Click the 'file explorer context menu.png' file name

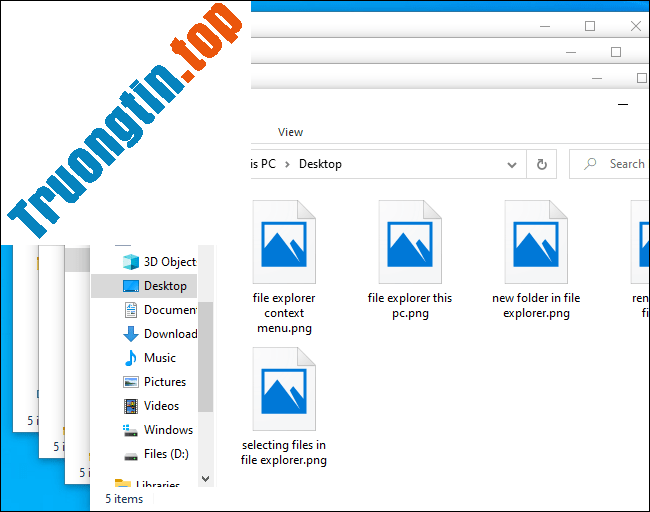pyautogui.click(x=284, y=313)
